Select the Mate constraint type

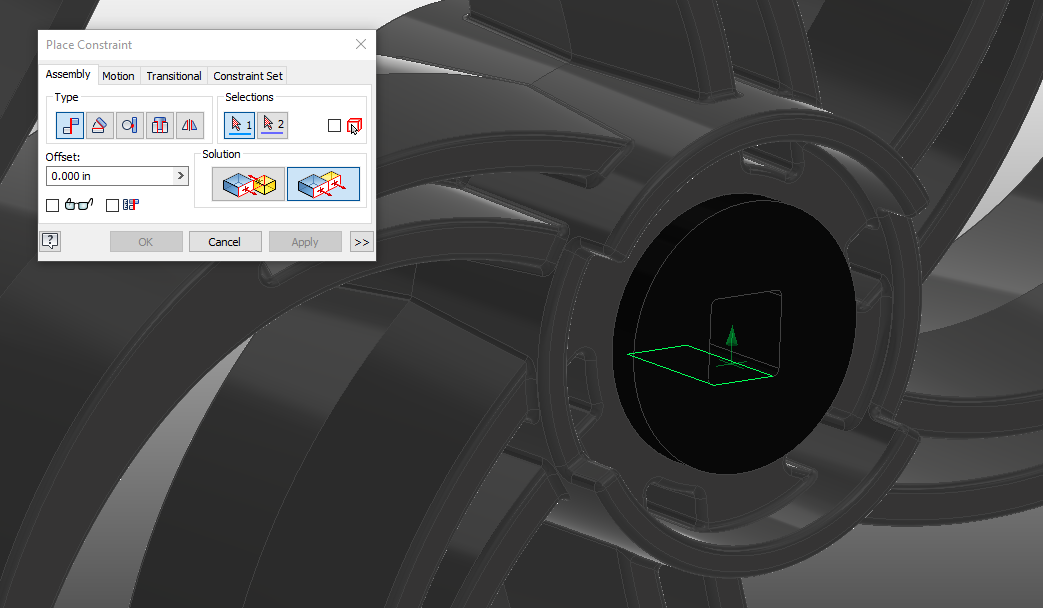(70, 125)
